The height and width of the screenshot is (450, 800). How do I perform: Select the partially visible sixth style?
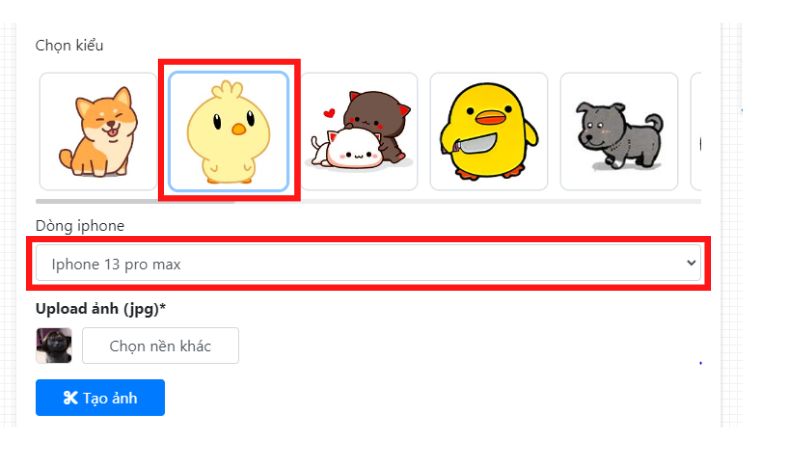[696, 131]
